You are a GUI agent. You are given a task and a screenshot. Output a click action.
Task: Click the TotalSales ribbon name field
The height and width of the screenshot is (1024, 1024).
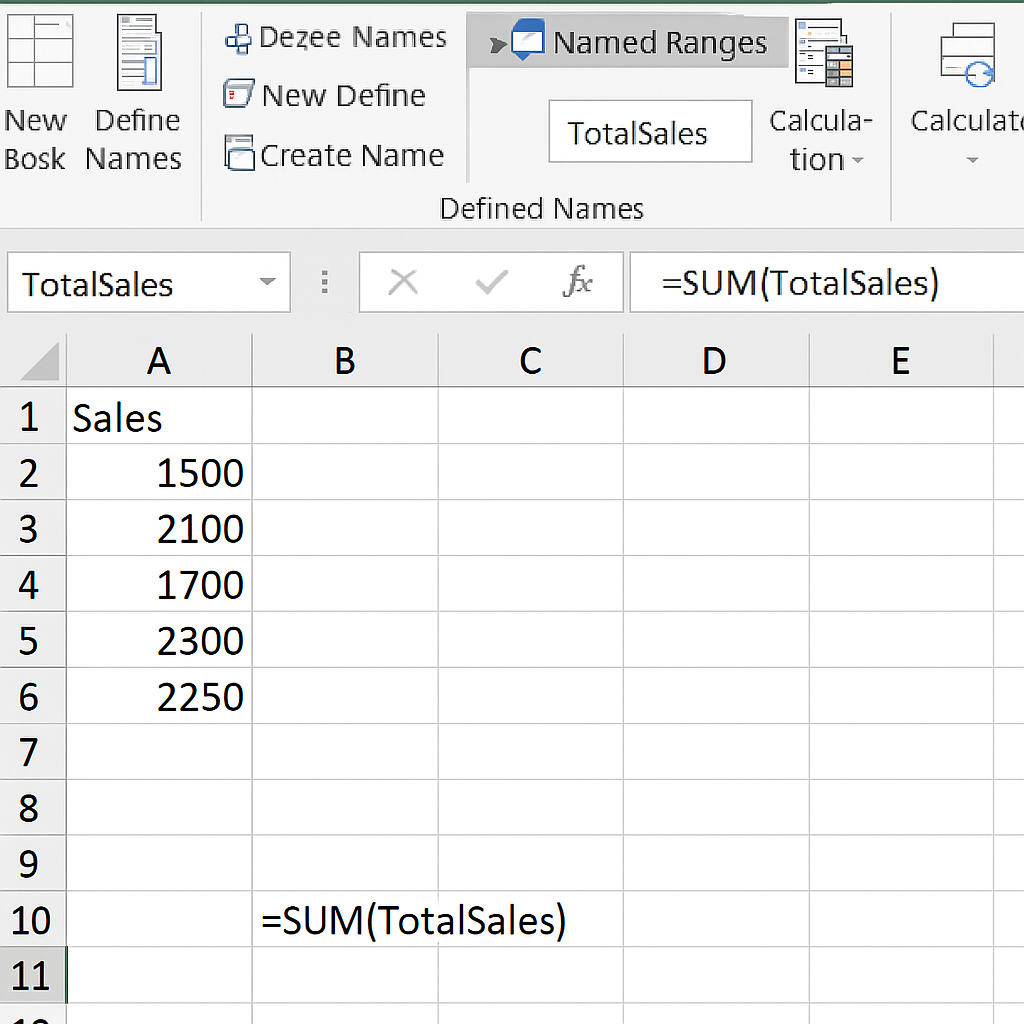click(x=650, y=131)
